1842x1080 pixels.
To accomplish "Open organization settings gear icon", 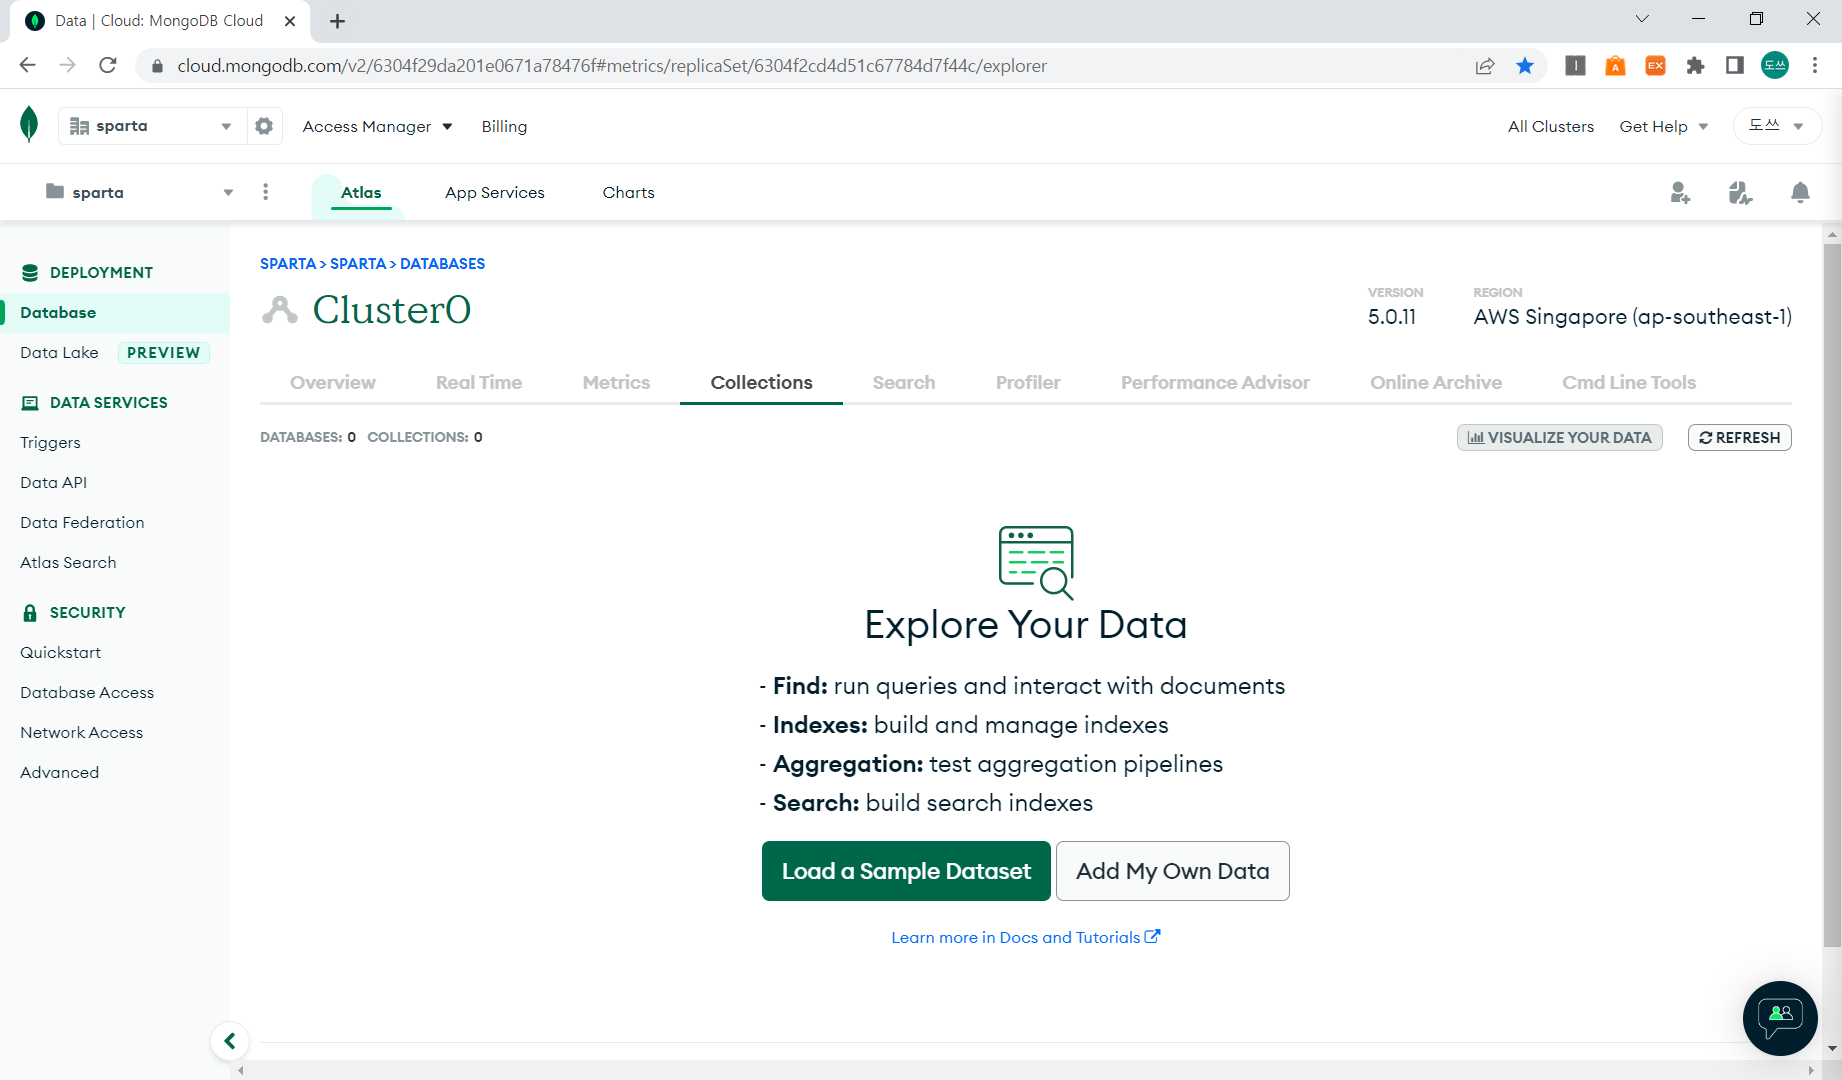I will pos(264,126).
